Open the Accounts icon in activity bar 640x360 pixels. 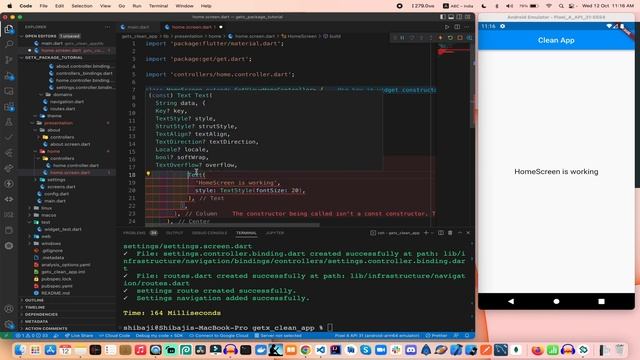9,309
